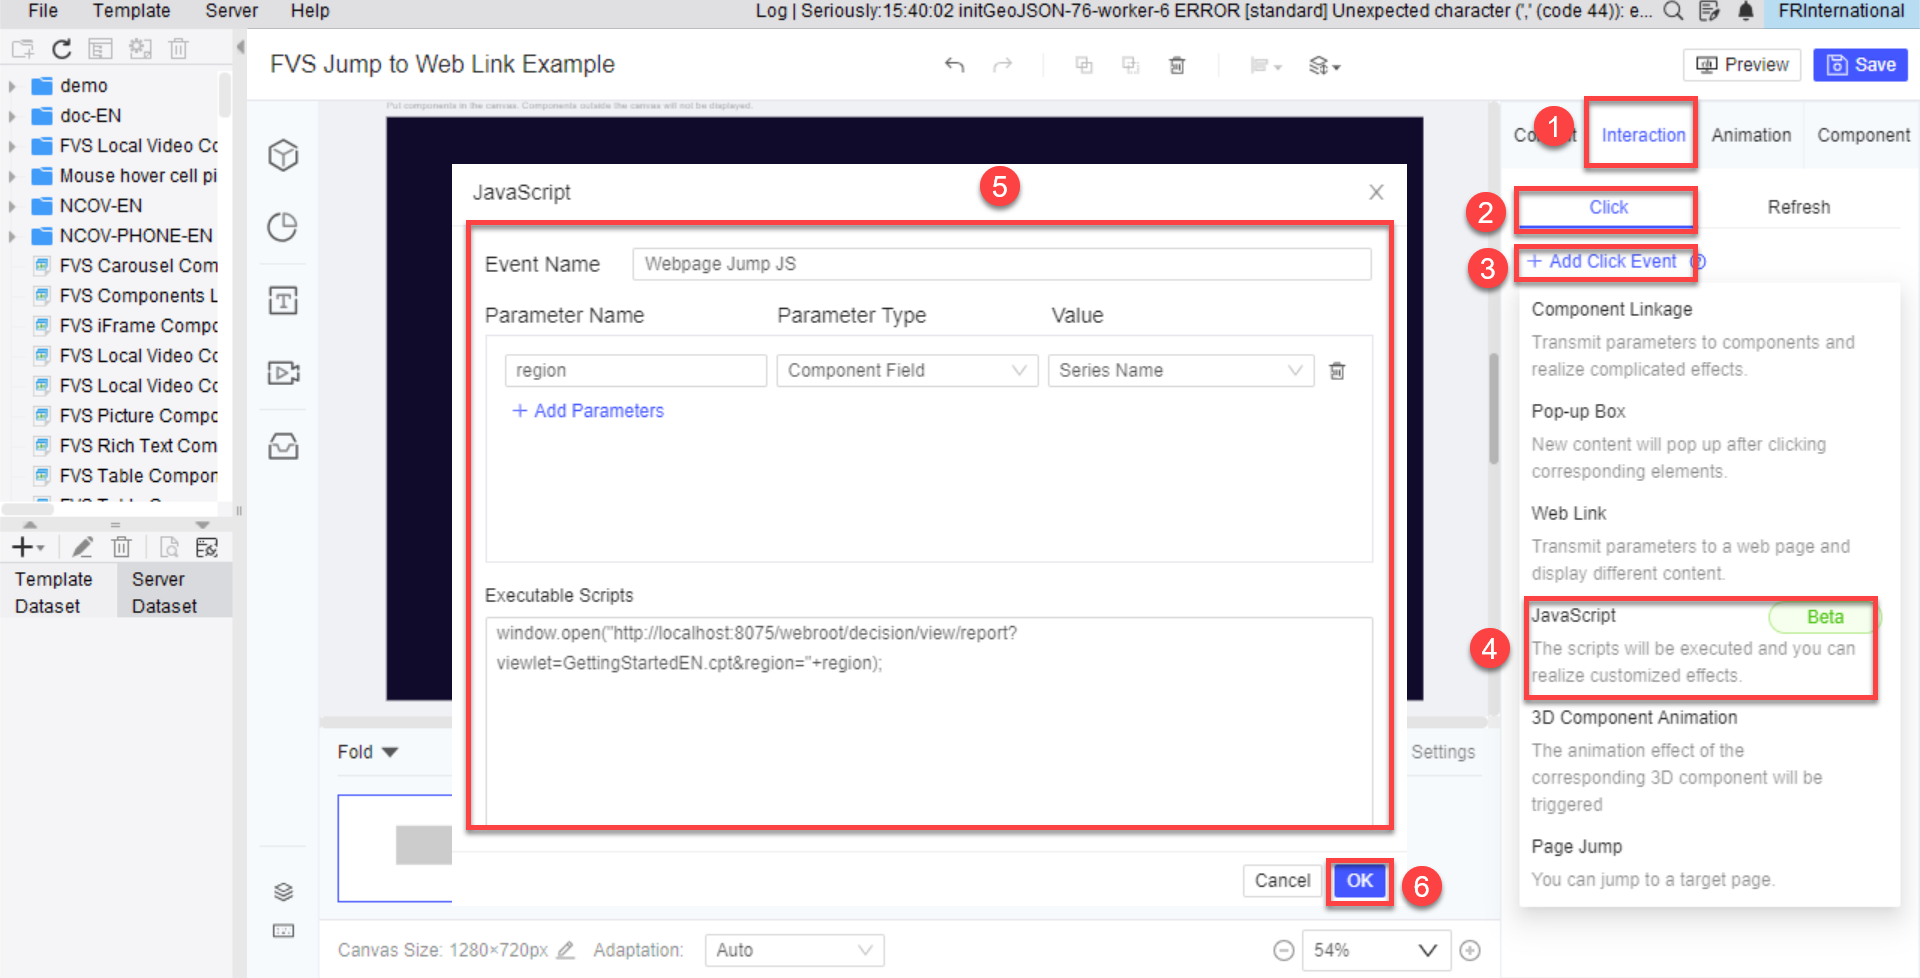Open the notification bell icon
The height and width of the screenshot is (978, 1920).
[x=1745, y=11]
